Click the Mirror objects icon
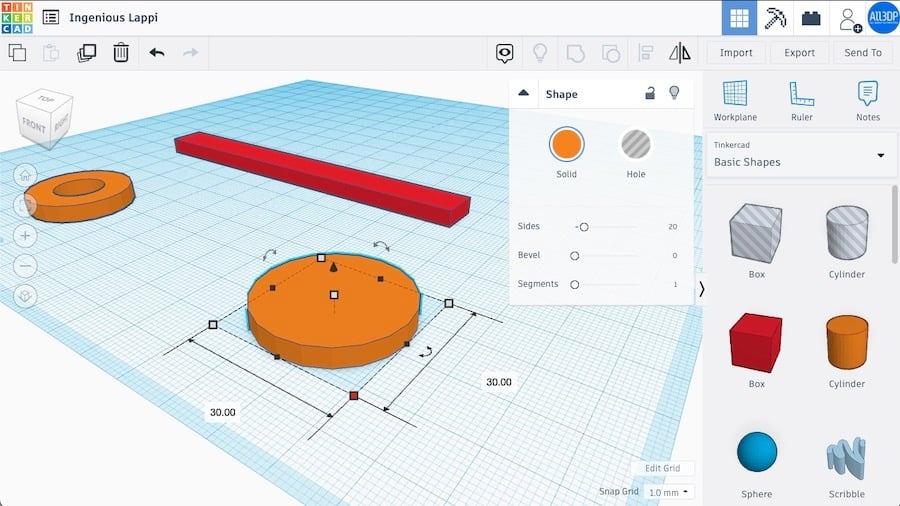The height and width of the screenshot is (506, 900). tap(679, 53)
